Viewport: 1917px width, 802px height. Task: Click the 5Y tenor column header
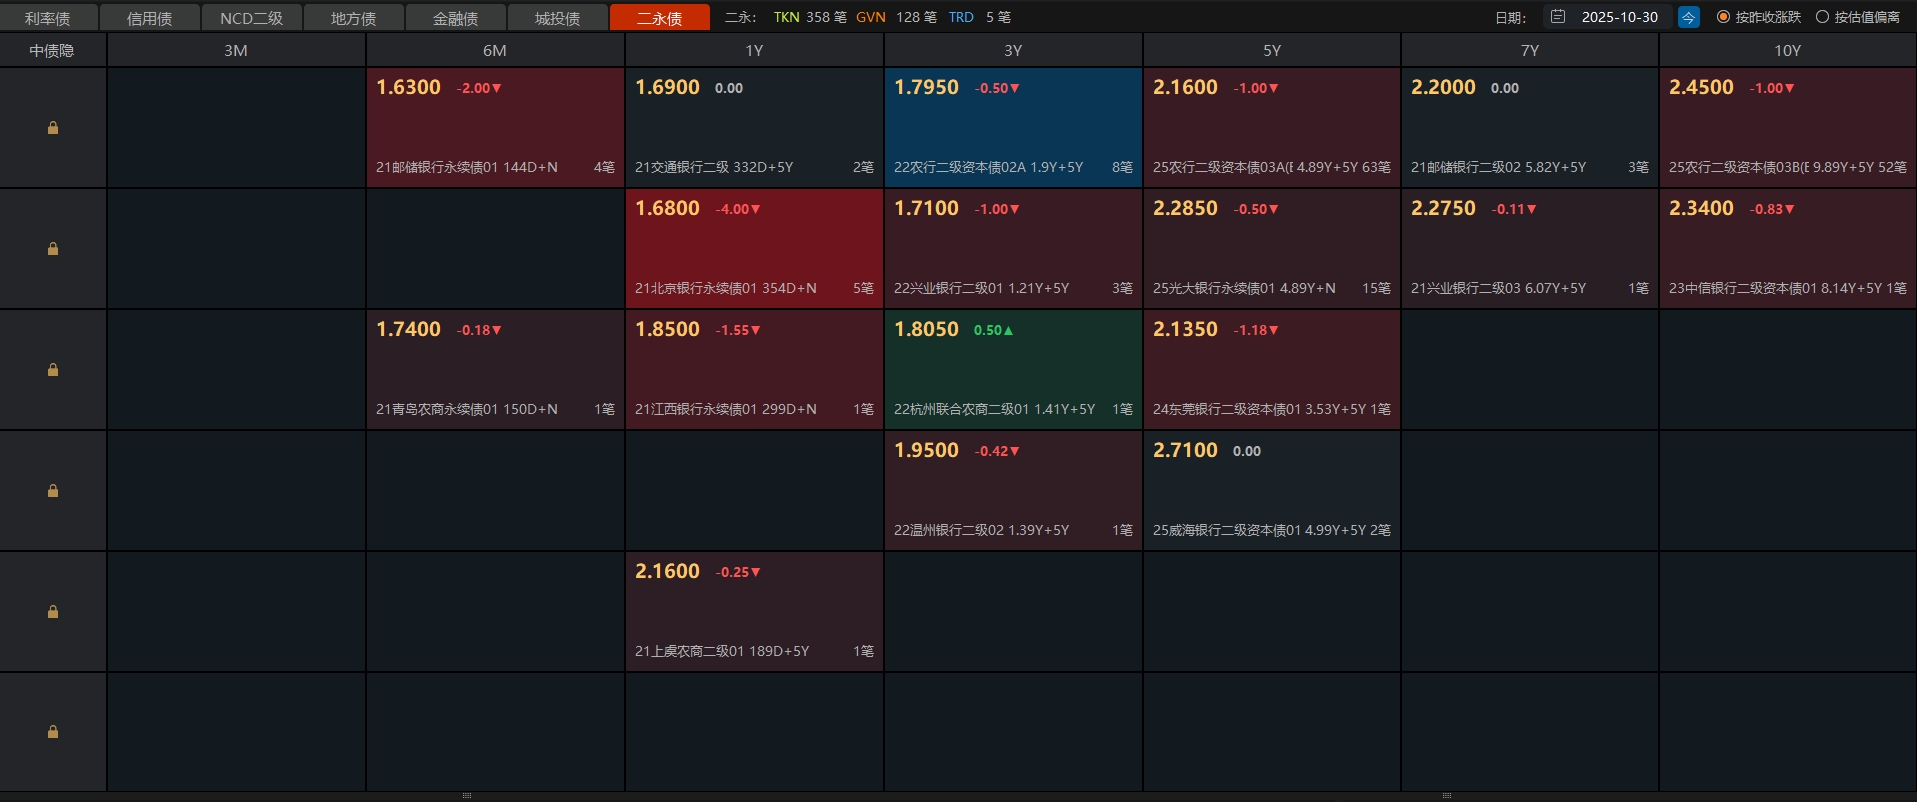tap(1271, 50)
